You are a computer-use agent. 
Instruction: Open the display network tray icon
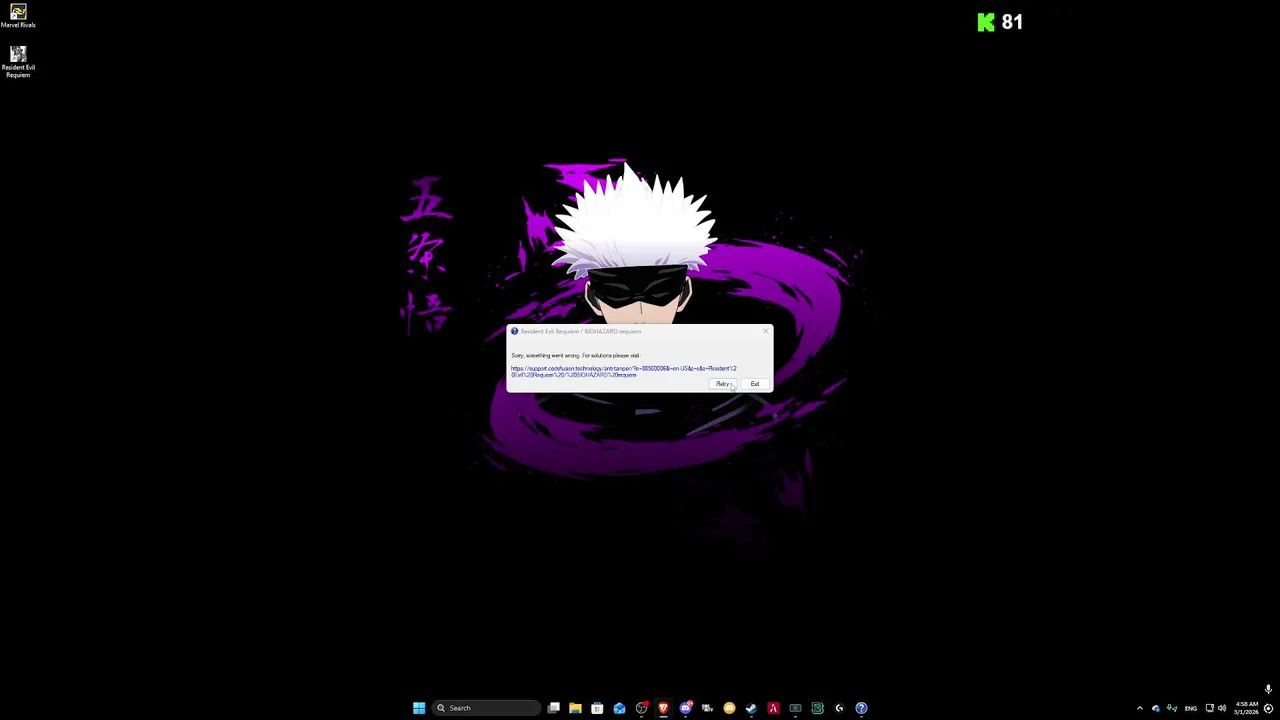[1210, 708]
